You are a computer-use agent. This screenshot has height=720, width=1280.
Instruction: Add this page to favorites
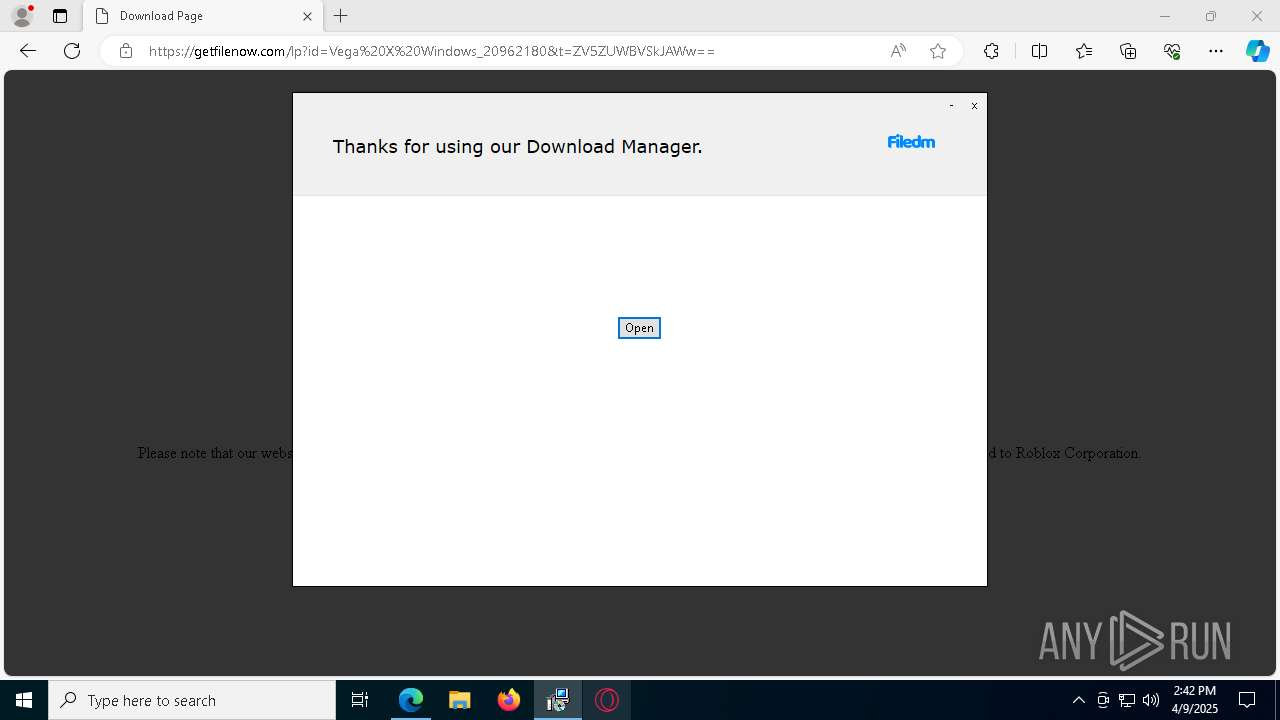point(938,51)
